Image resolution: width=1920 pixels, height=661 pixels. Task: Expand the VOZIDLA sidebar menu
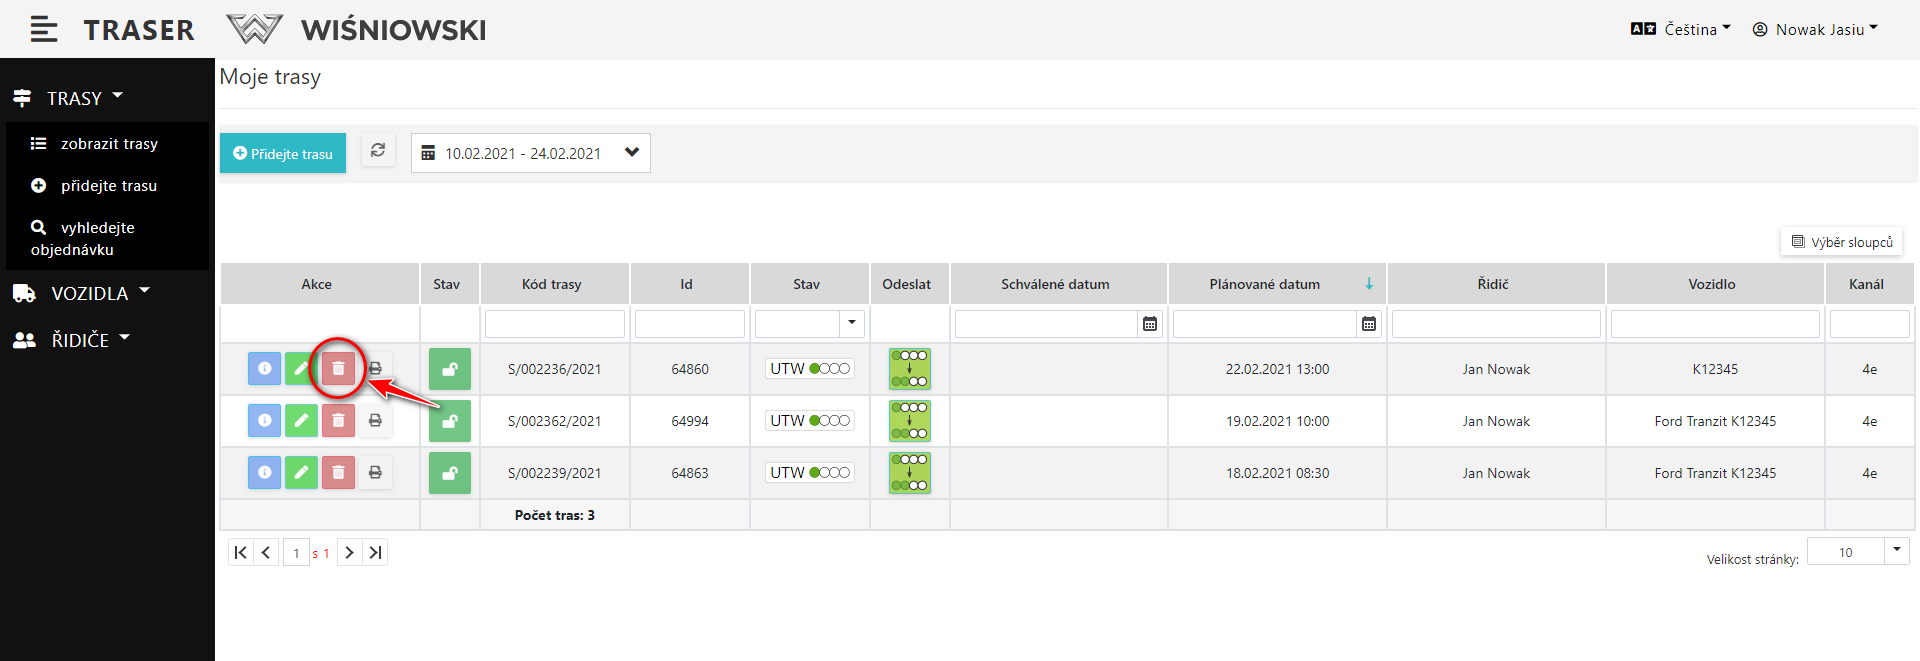coord(90,293)
